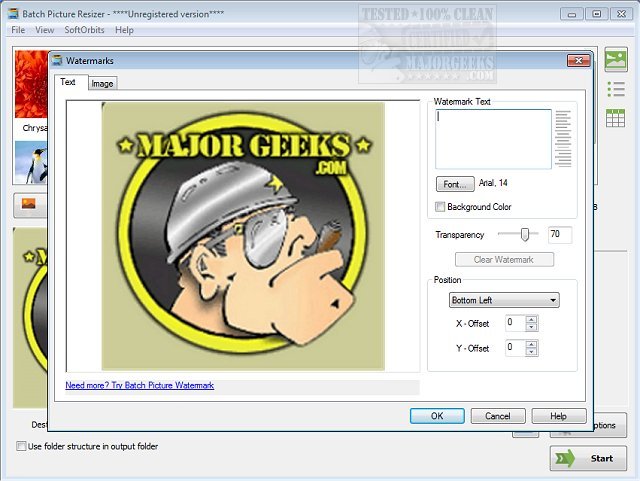The width and height of the screenshot is (640, 481).
Task: Confirm with the OK button
Action: pos(437,416)
